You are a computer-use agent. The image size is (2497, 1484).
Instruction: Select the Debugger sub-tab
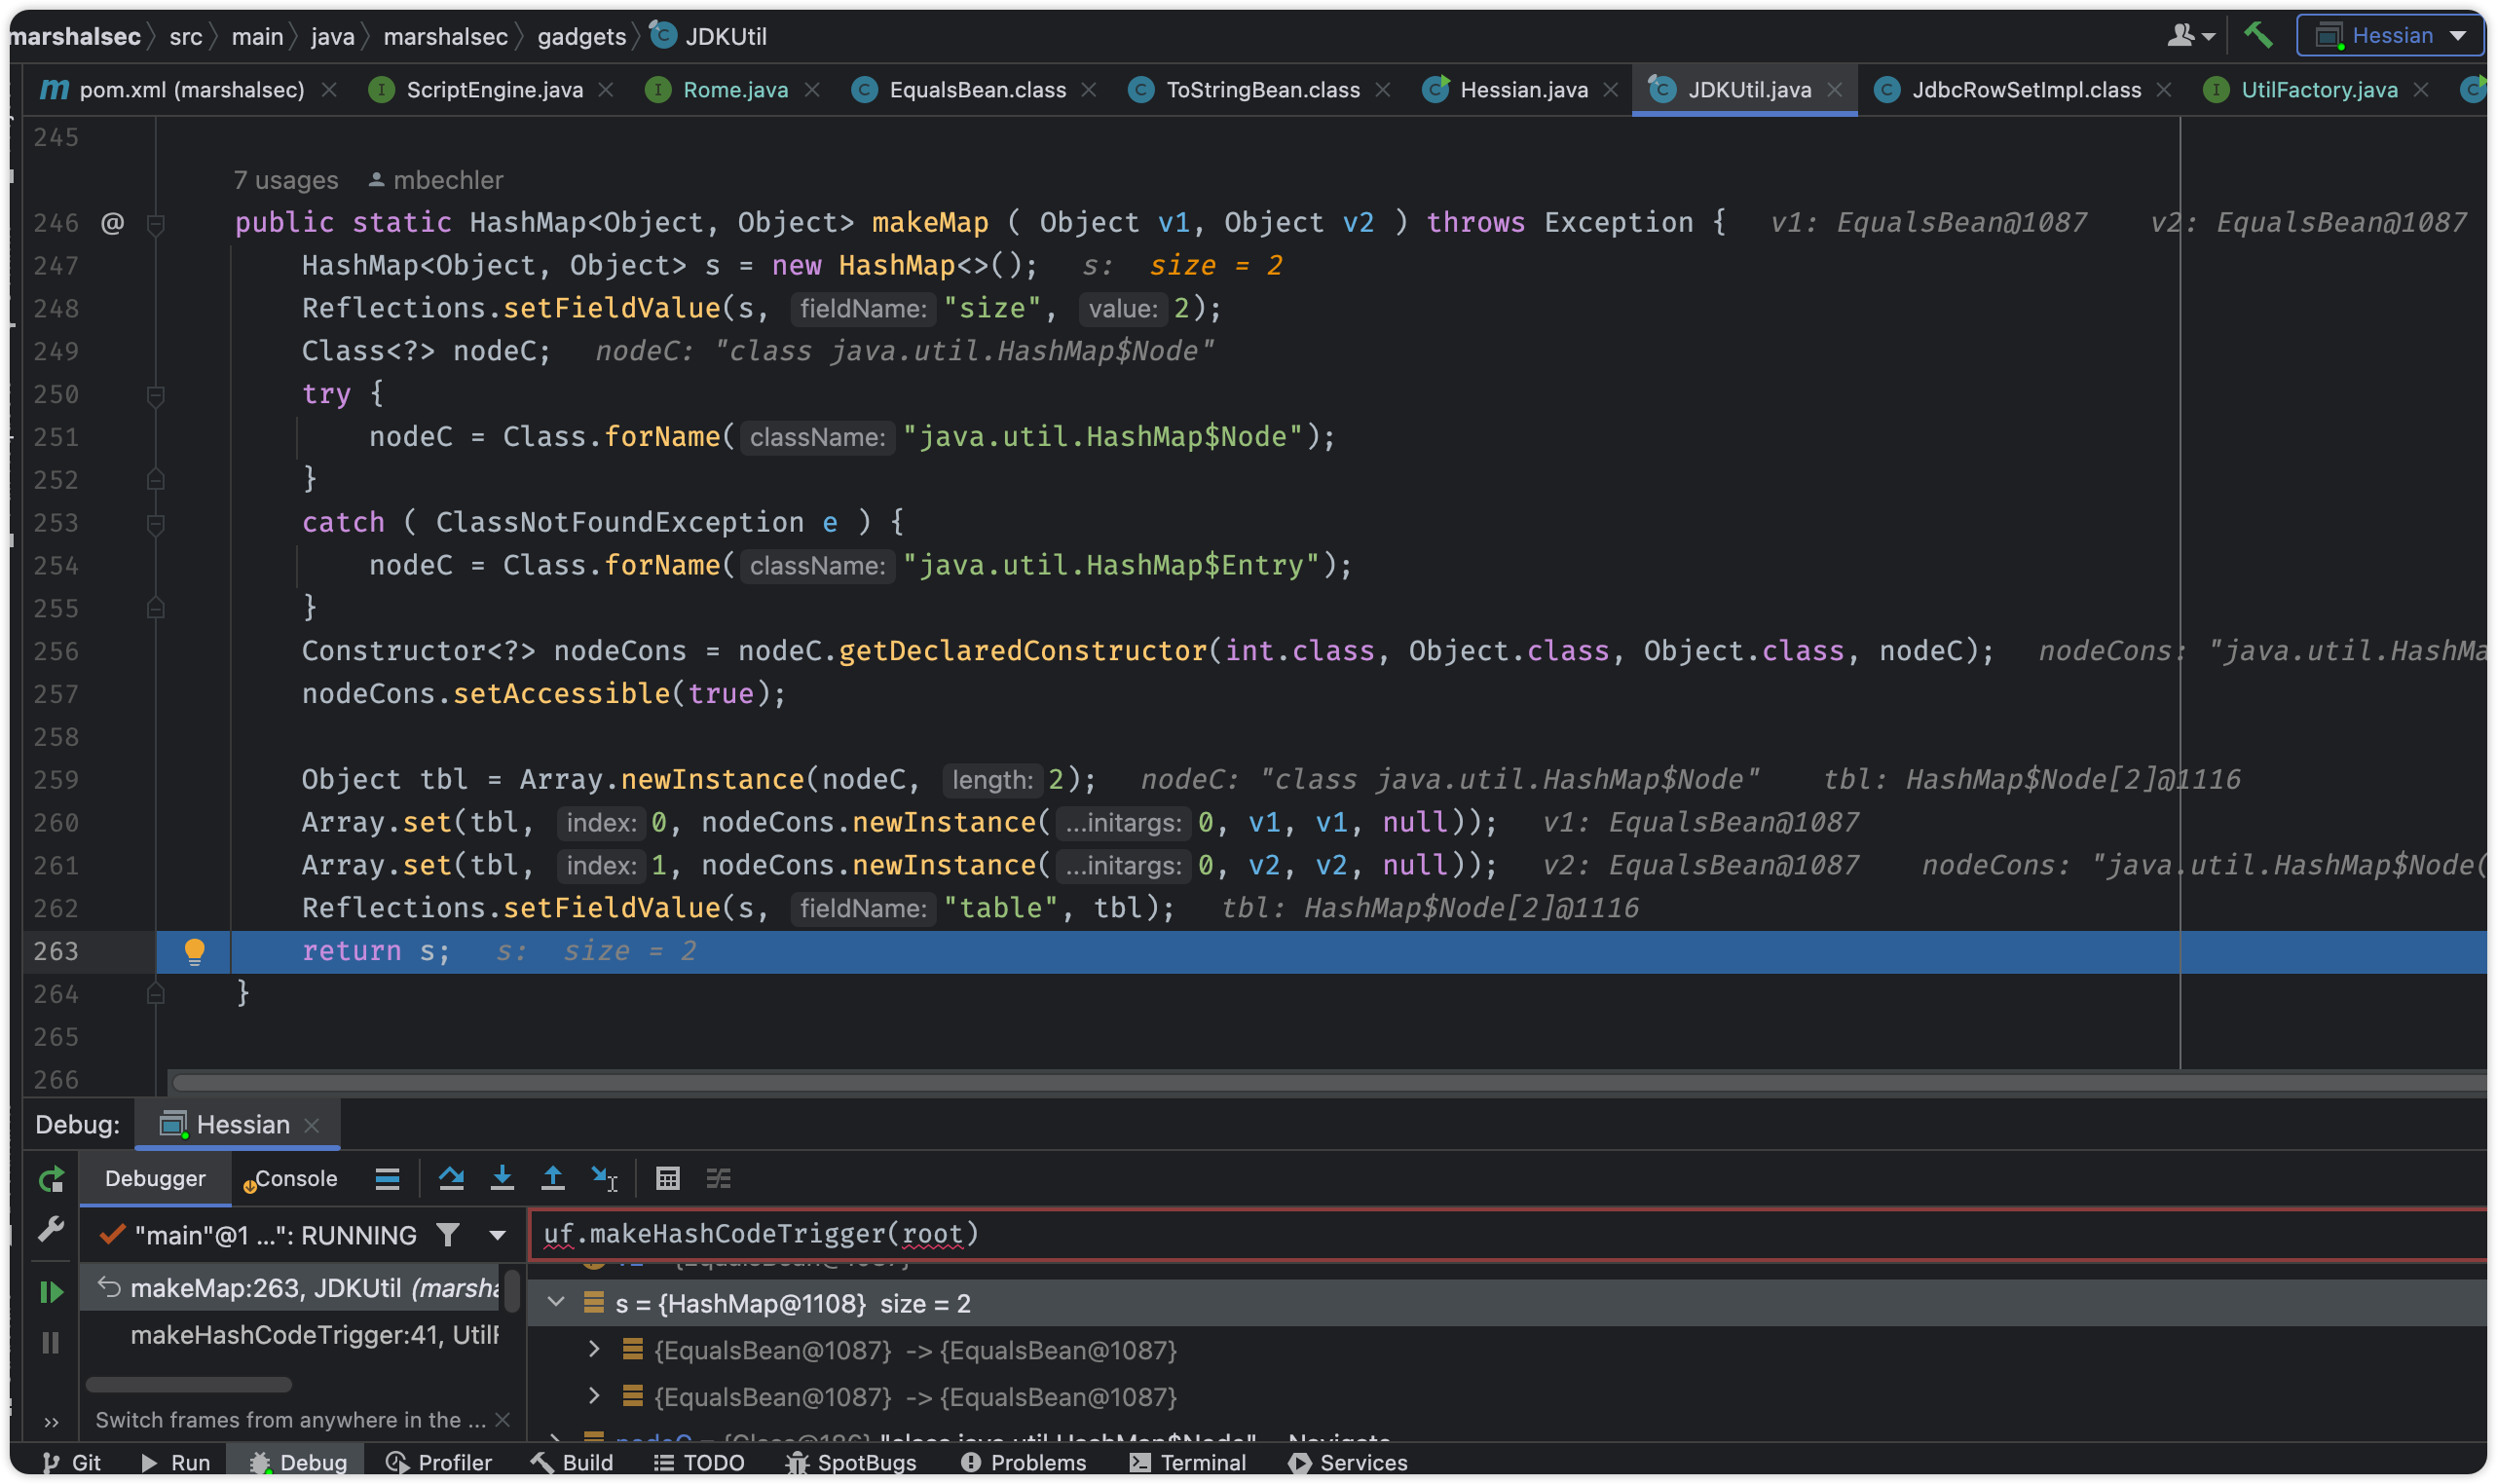155,1179
